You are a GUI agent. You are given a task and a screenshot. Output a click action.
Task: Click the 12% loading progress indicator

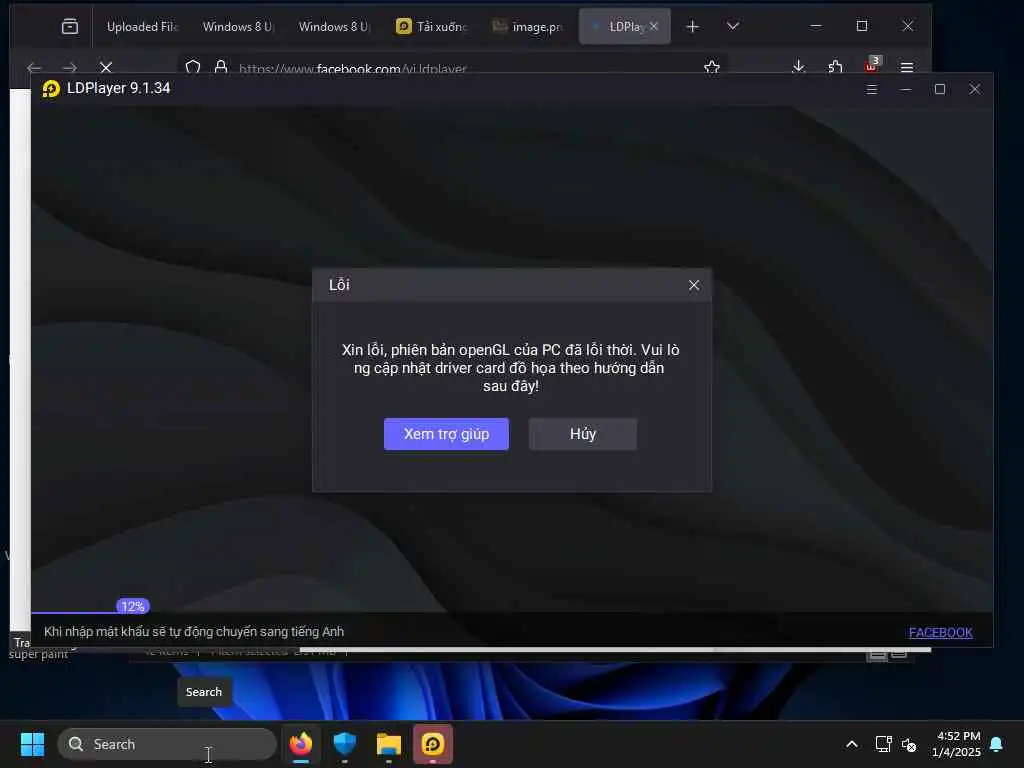[x=133, y=606]
